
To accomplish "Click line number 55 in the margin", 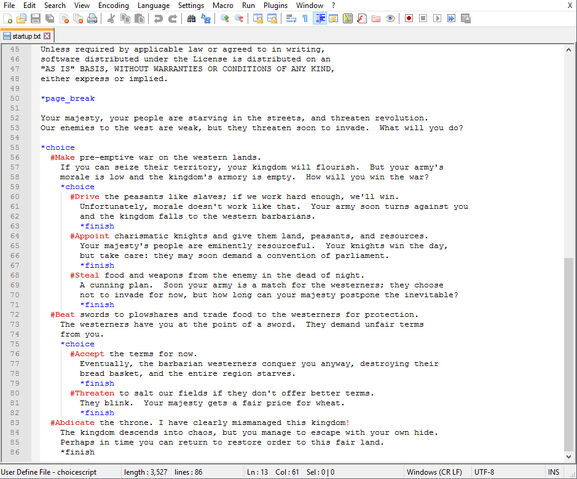I will tap(15, 148).
